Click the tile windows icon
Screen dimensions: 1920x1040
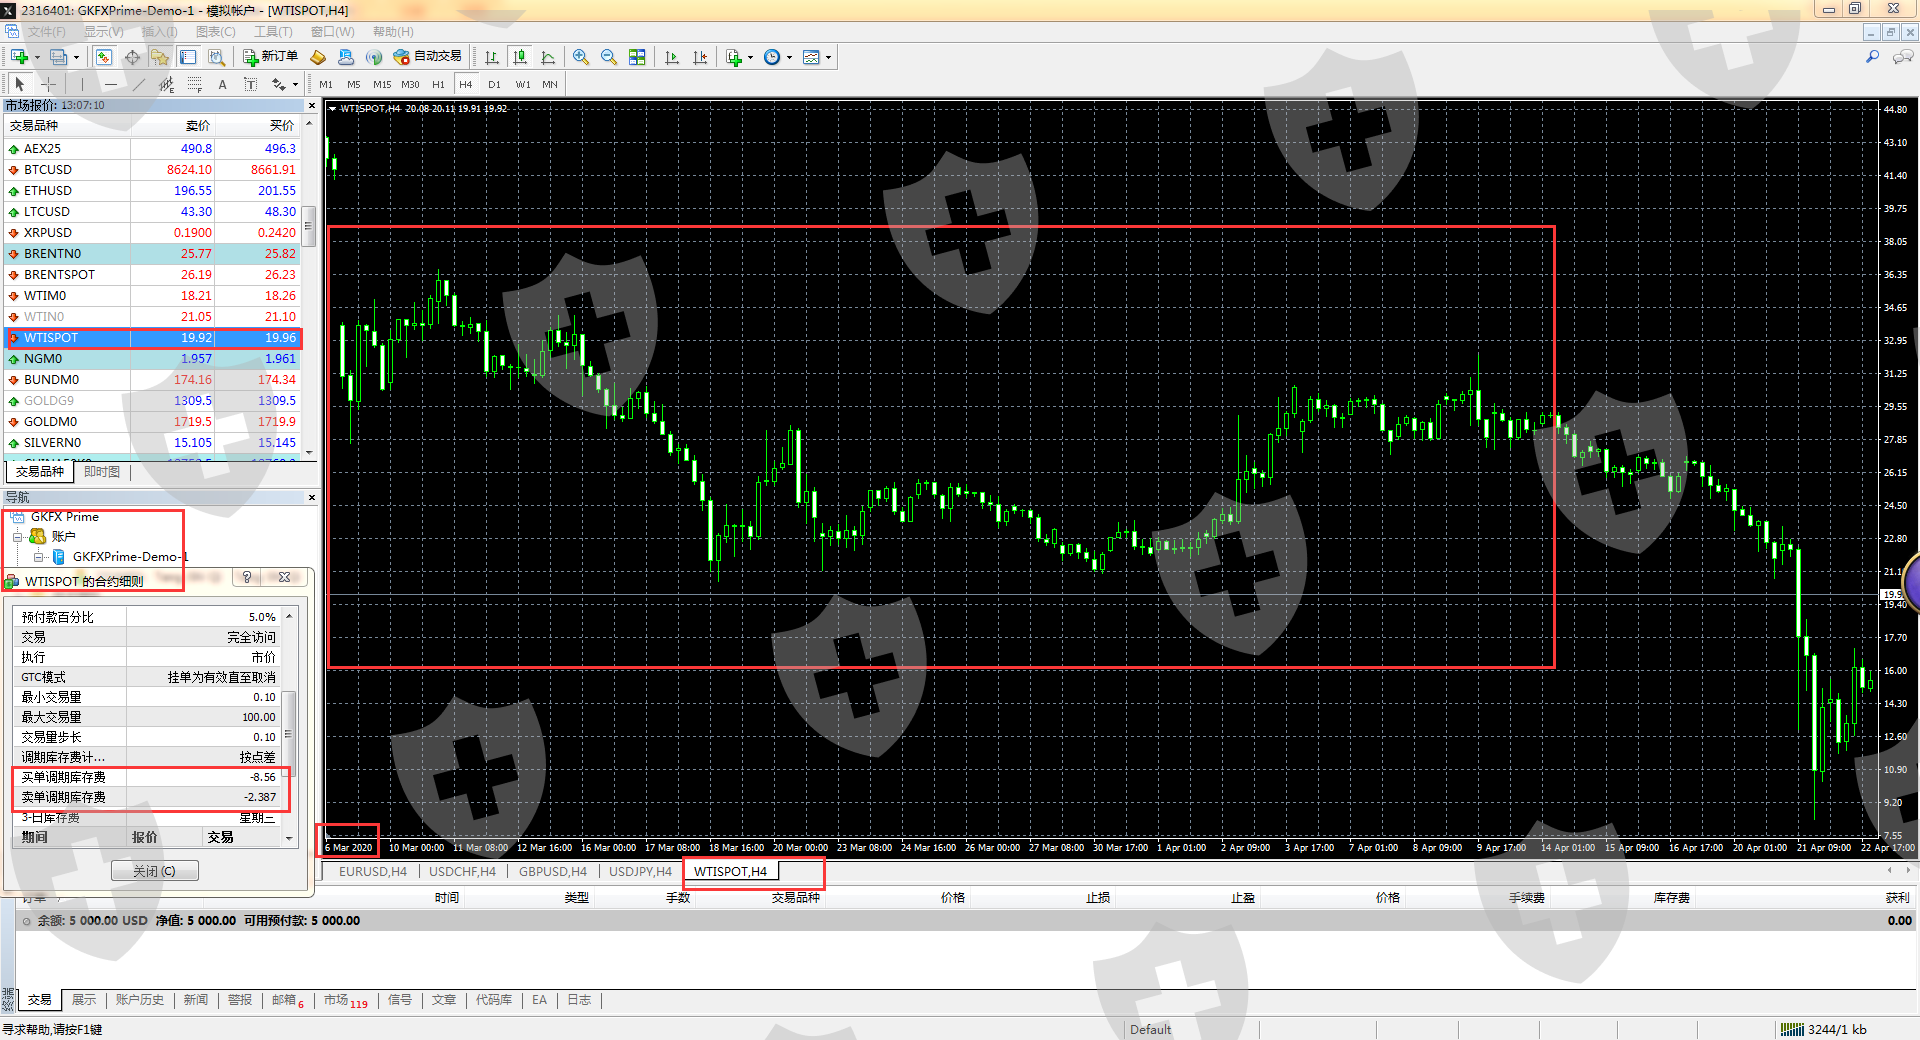[637, 57]
